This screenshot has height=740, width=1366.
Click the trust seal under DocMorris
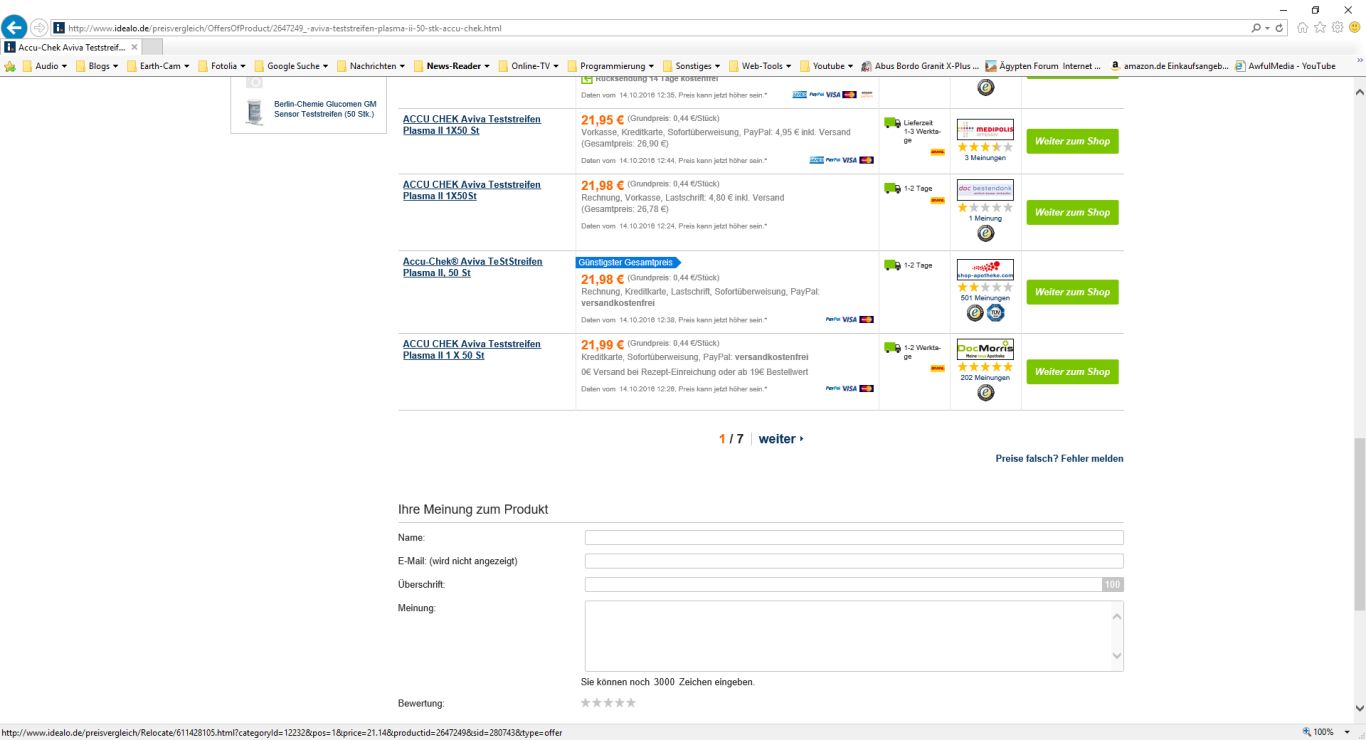tap(986, 393)
